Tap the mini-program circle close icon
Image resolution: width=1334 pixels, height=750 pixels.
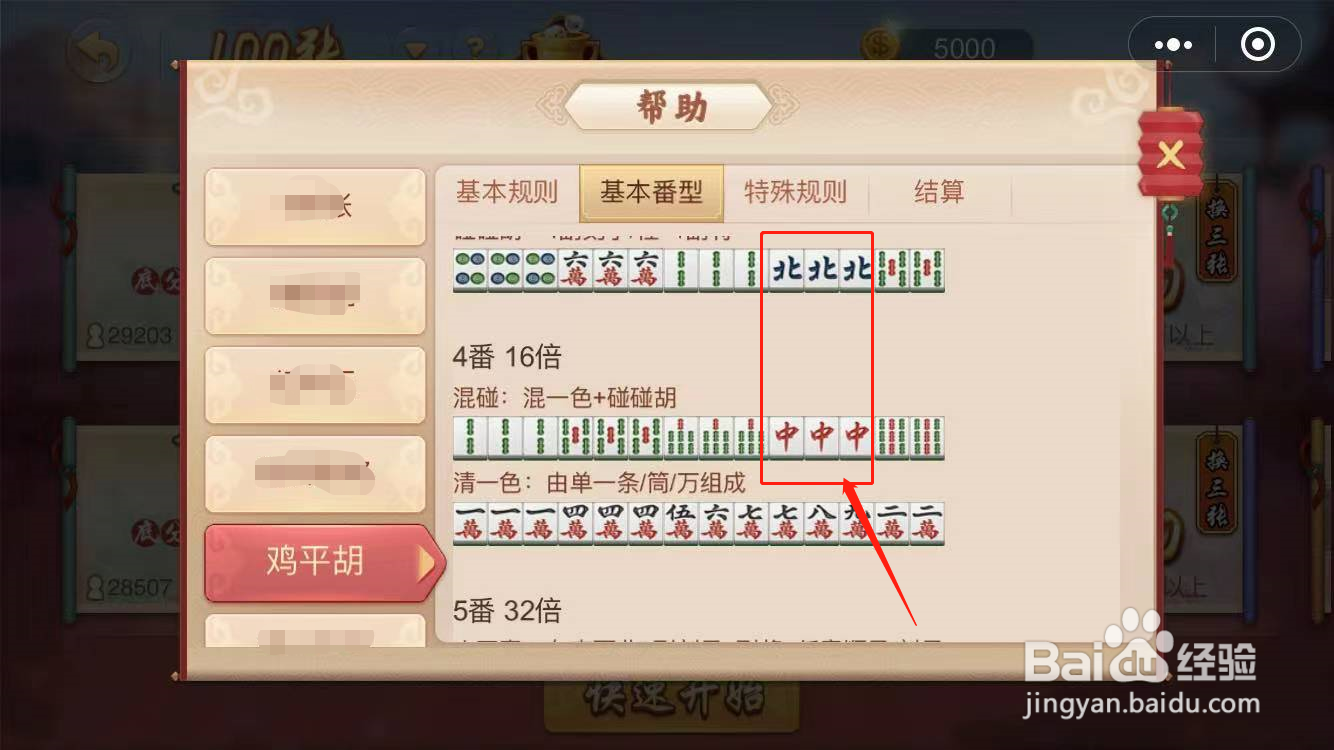click(x=1257, y=45)
